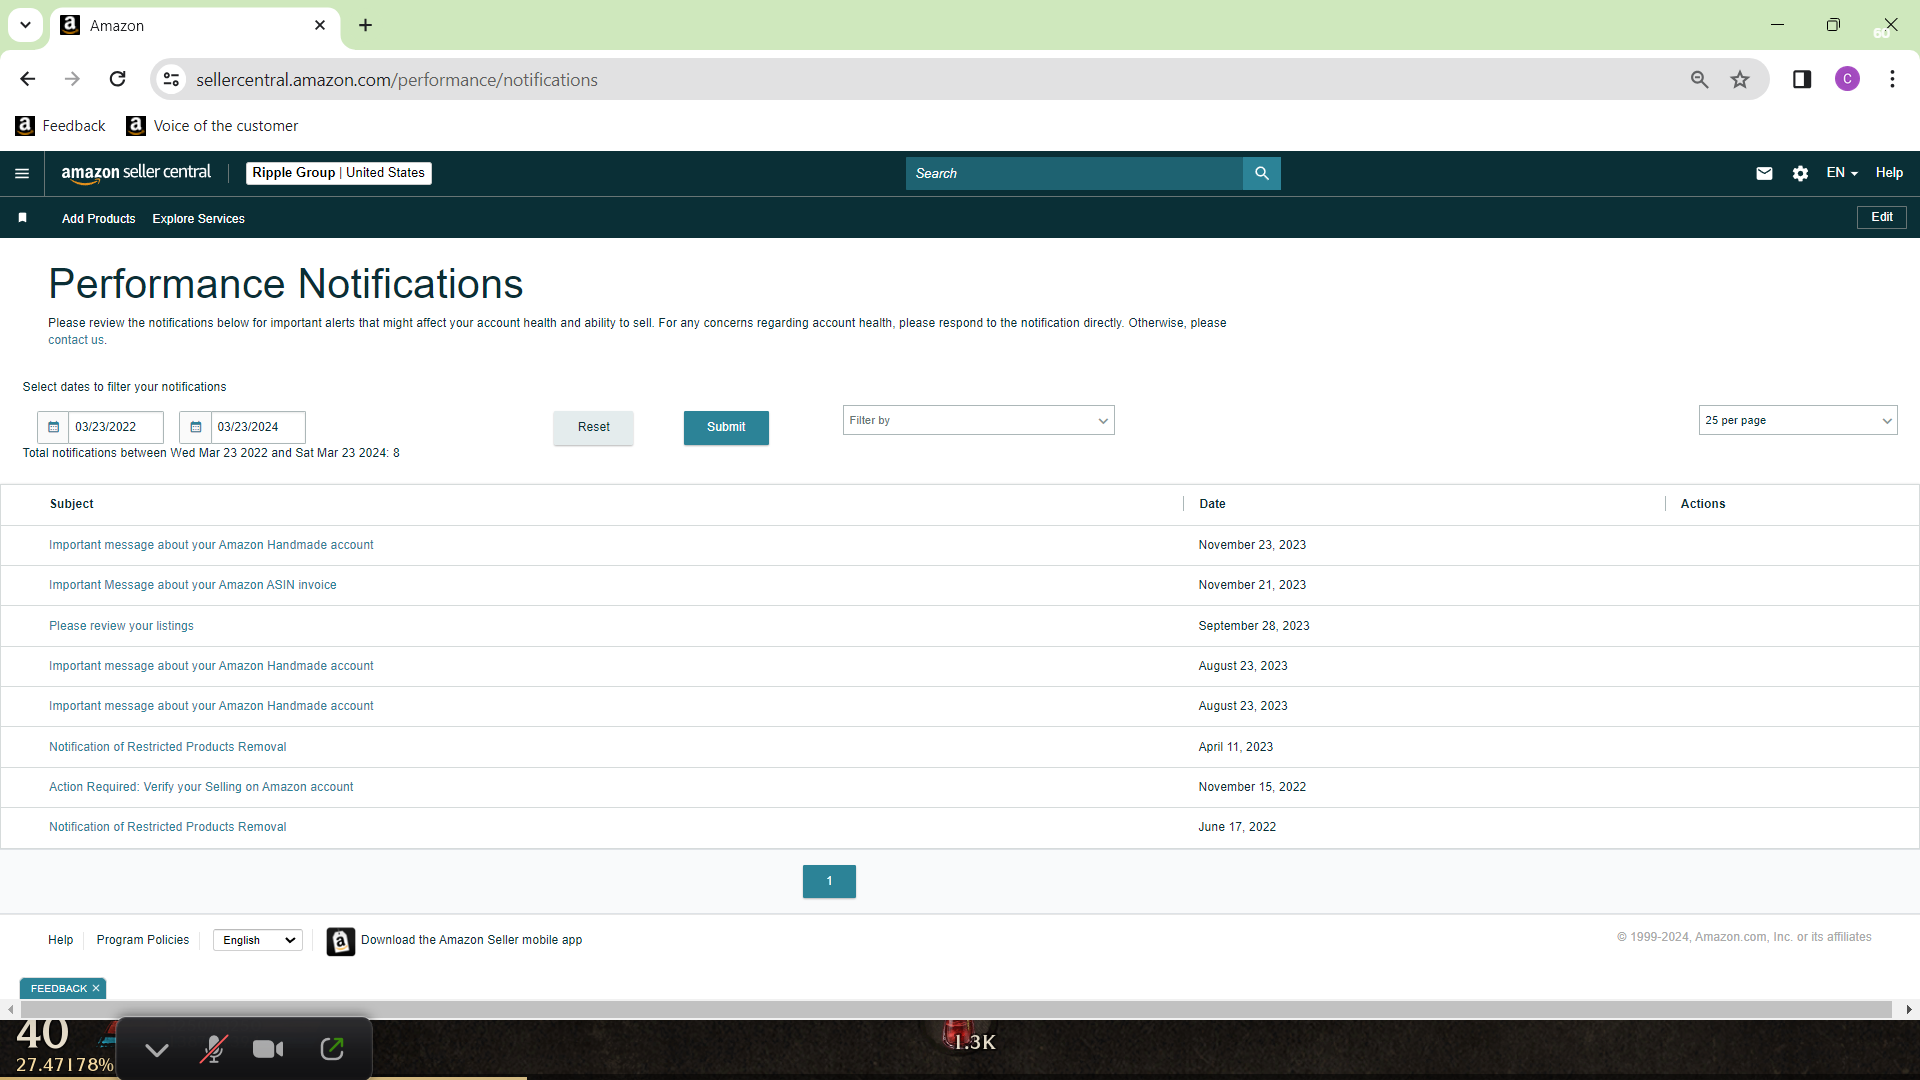Click the Subject column header
The height and width of the screenshot is (1080, 1920).
72,504
